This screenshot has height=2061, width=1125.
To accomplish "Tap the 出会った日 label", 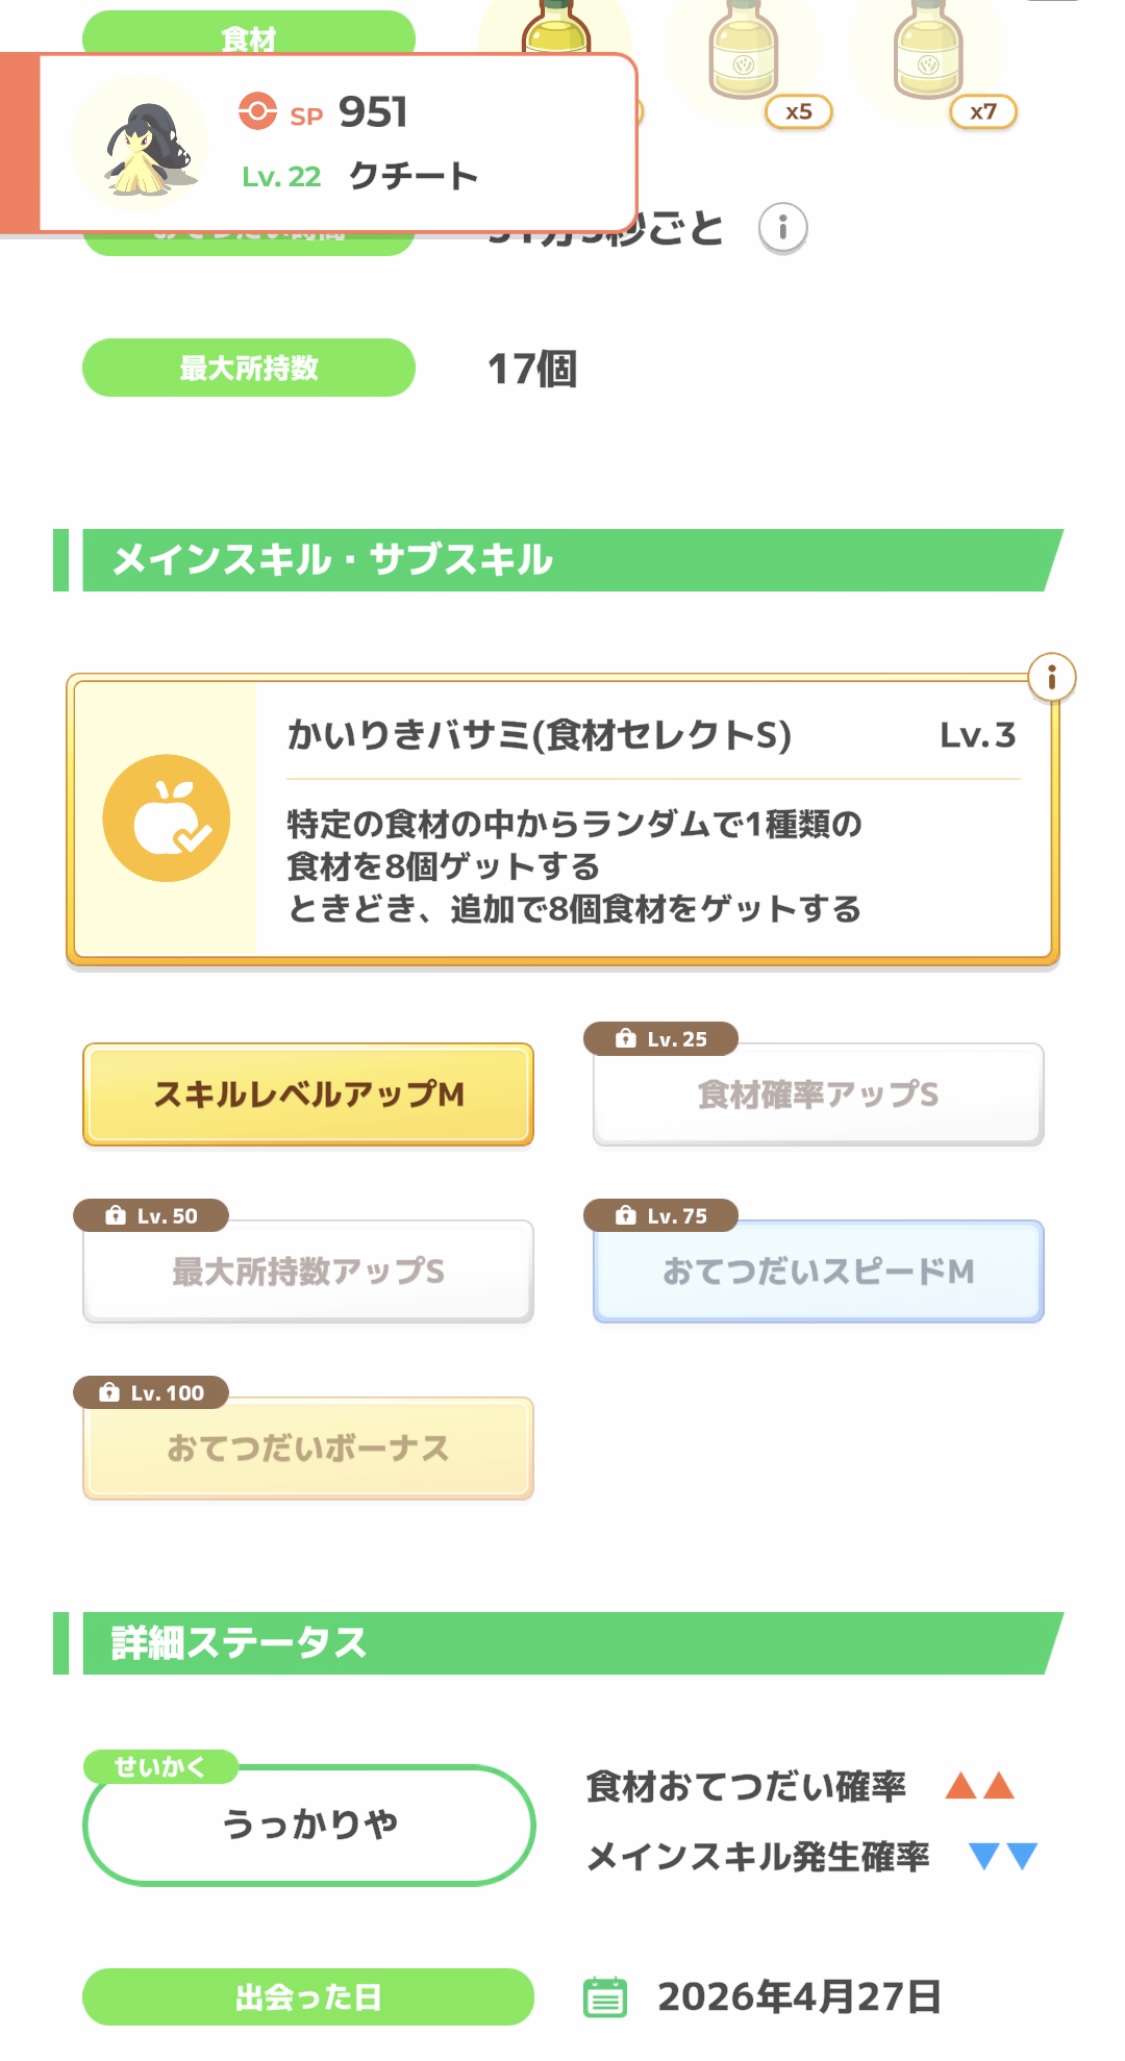I will 308,1997.
